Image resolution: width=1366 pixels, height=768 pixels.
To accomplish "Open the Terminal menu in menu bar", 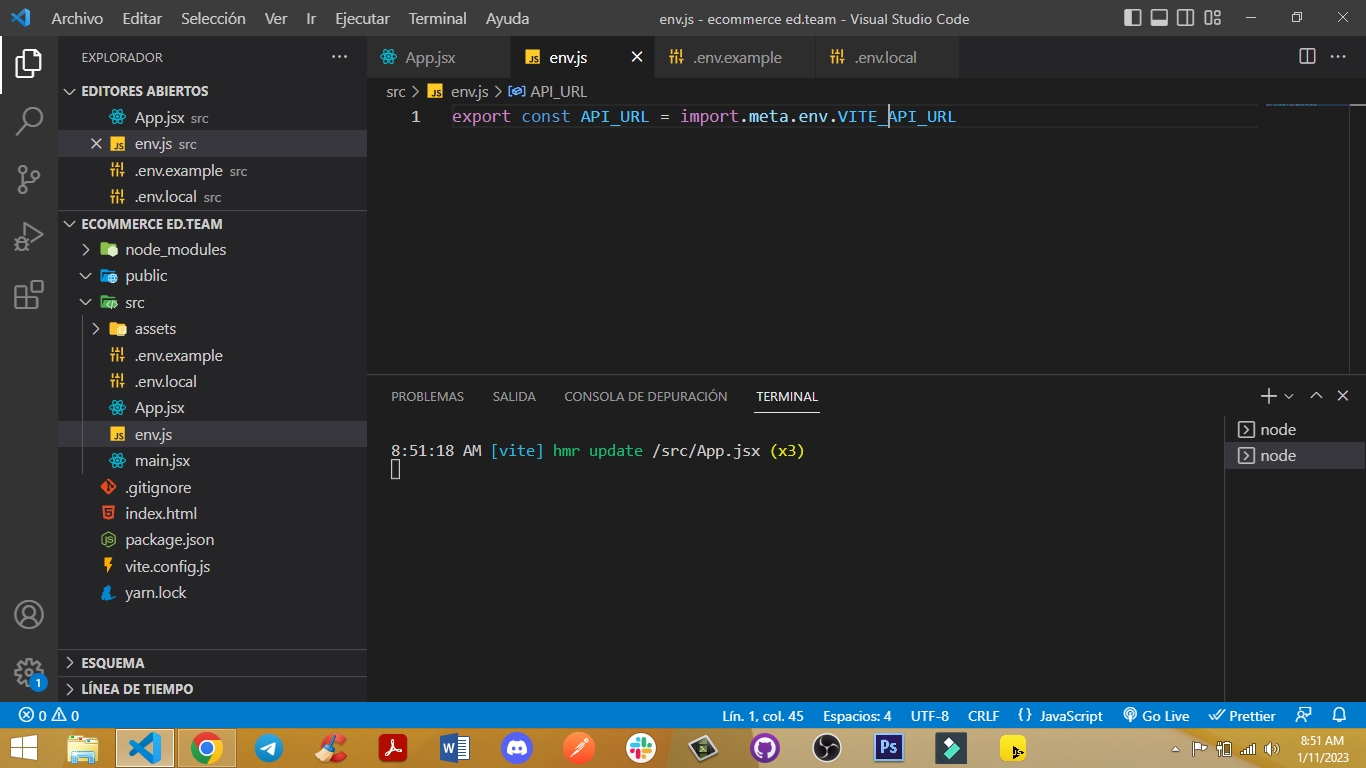I will (437, 18).
